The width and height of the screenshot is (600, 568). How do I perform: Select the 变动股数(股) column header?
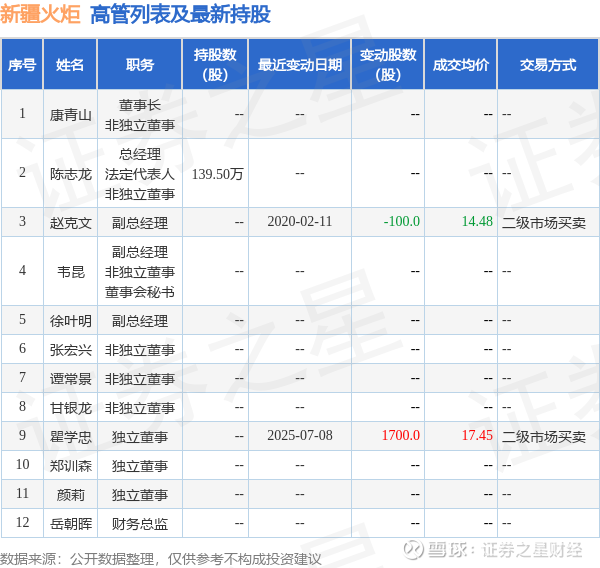(388, 65)
